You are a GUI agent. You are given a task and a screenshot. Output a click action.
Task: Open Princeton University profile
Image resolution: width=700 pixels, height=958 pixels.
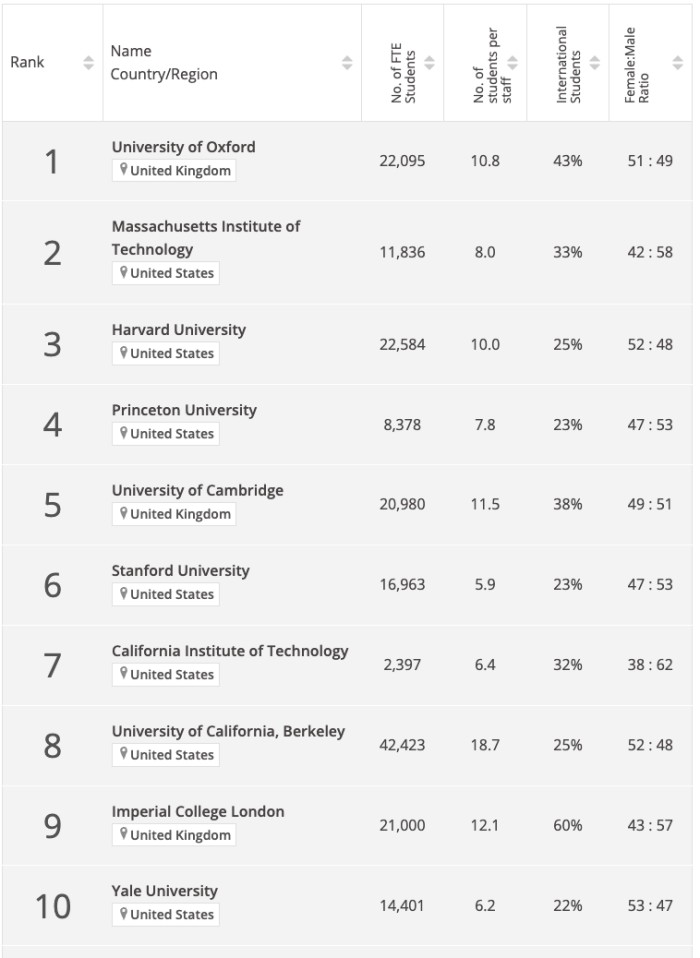pos(184,410)
